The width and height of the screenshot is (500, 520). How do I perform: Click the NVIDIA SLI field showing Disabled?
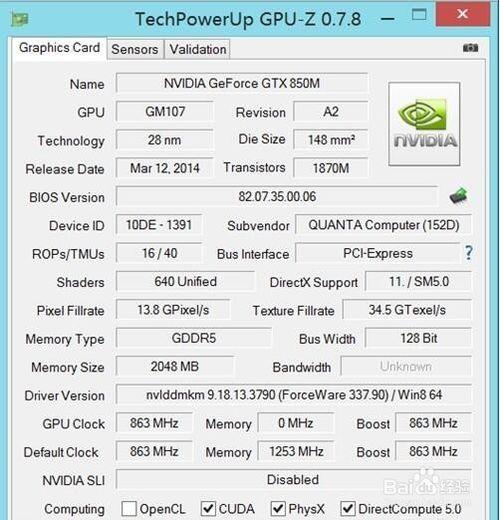point(294,480)
